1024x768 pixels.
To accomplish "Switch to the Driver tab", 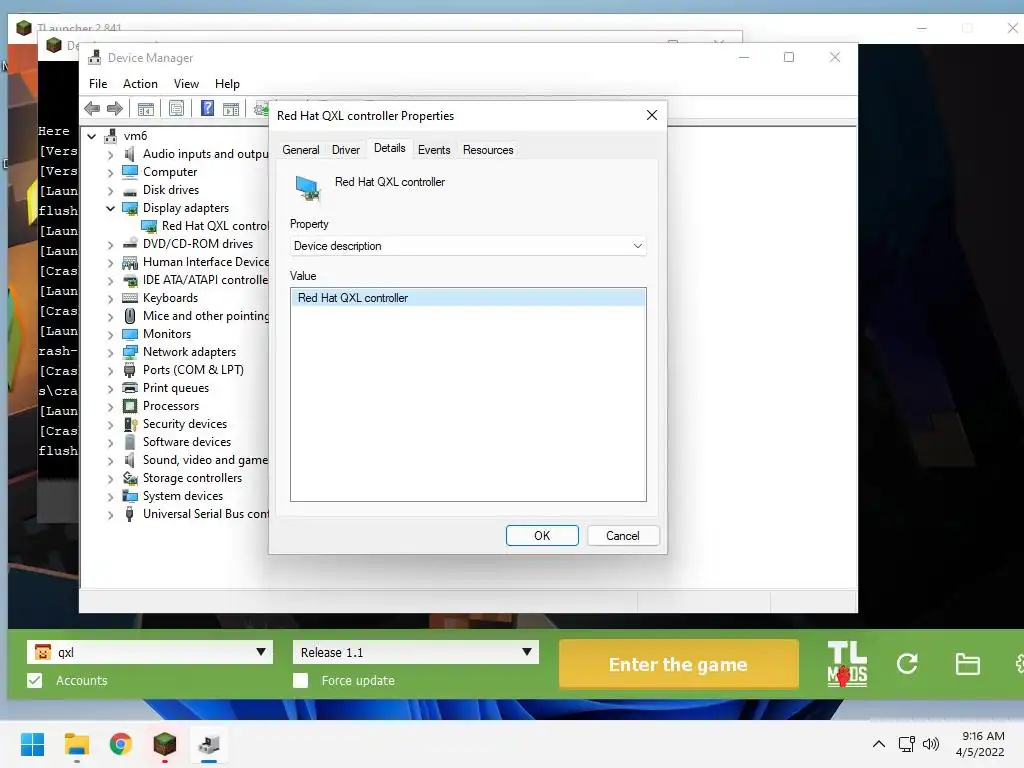I will (345, 150).
